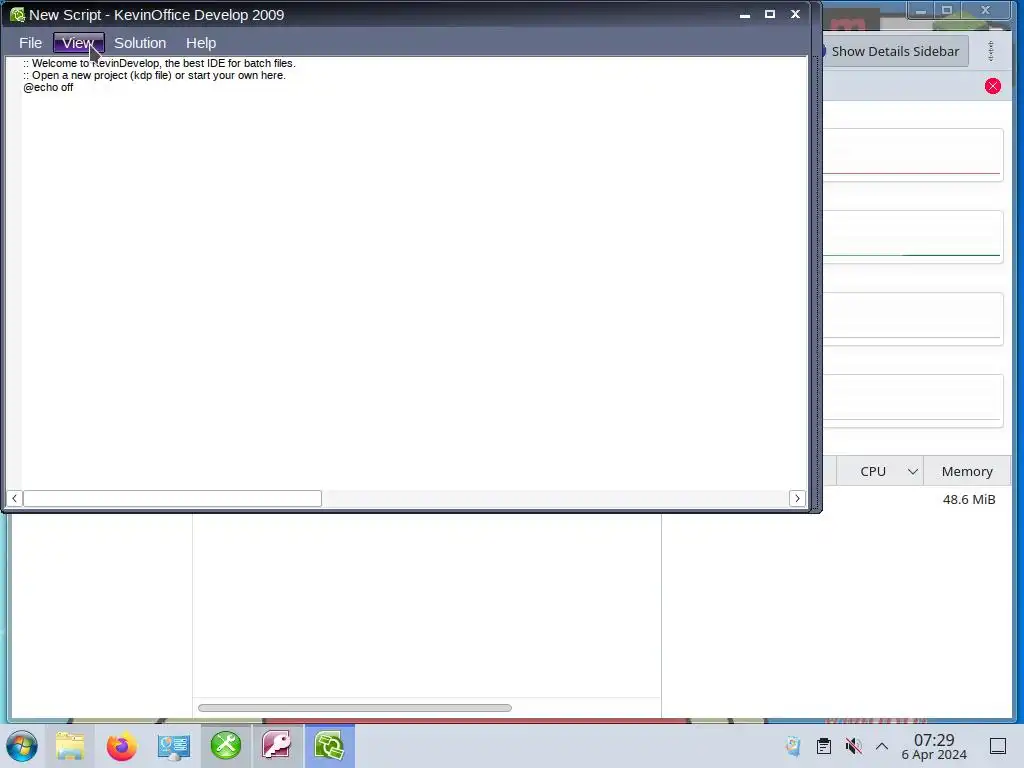The height and width of the screenshot is (768, 1024).
Task: Click the 'Open a new project (kdp file)' line
Action: (x=154, y=75)
